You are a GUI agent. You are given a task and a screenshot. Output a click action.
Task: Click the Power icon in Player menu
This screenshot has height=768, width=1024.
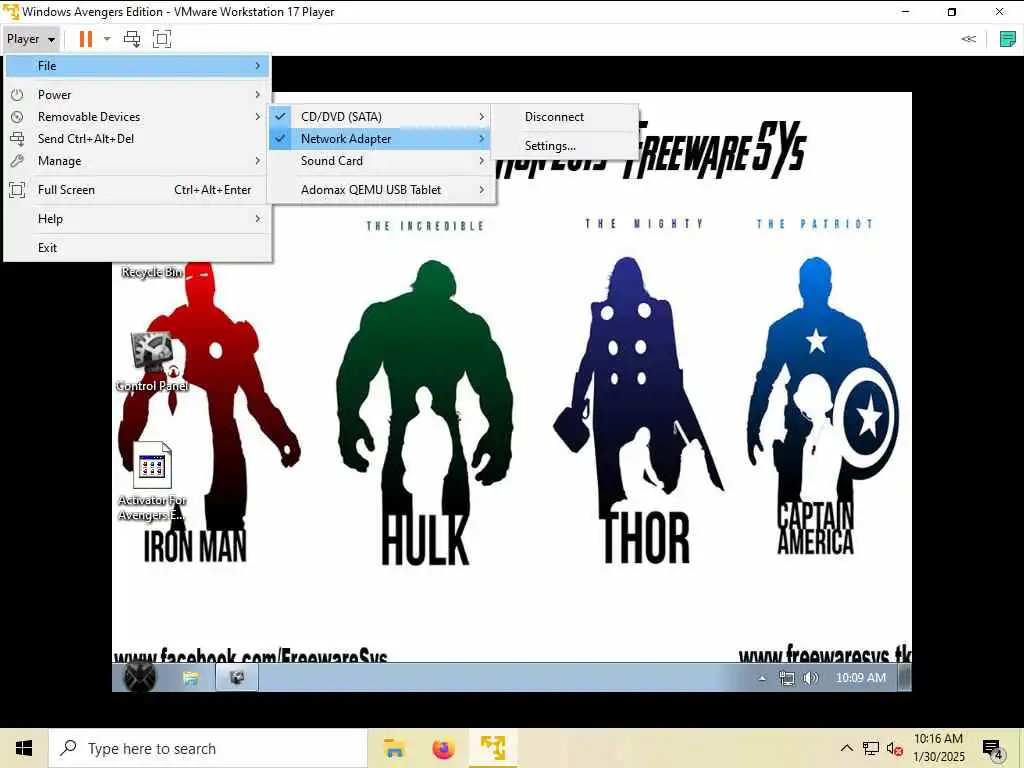click(x=17, y=95)
